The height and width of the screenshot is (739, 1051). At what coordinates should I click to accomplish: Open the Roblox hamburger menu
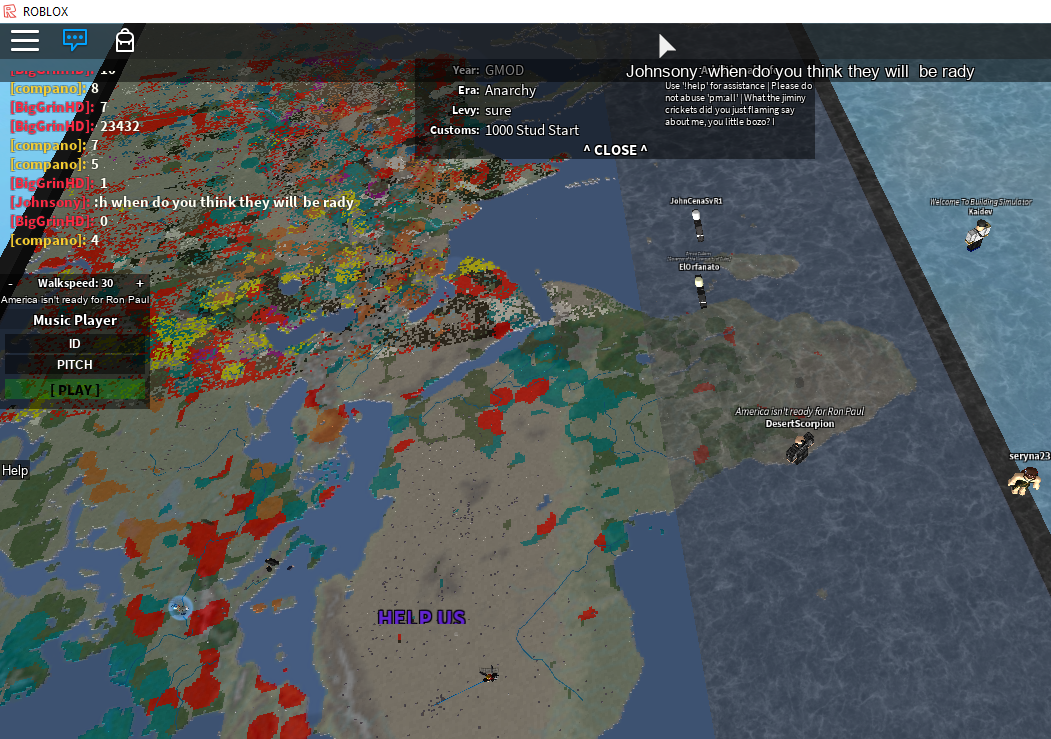[25, 41]
